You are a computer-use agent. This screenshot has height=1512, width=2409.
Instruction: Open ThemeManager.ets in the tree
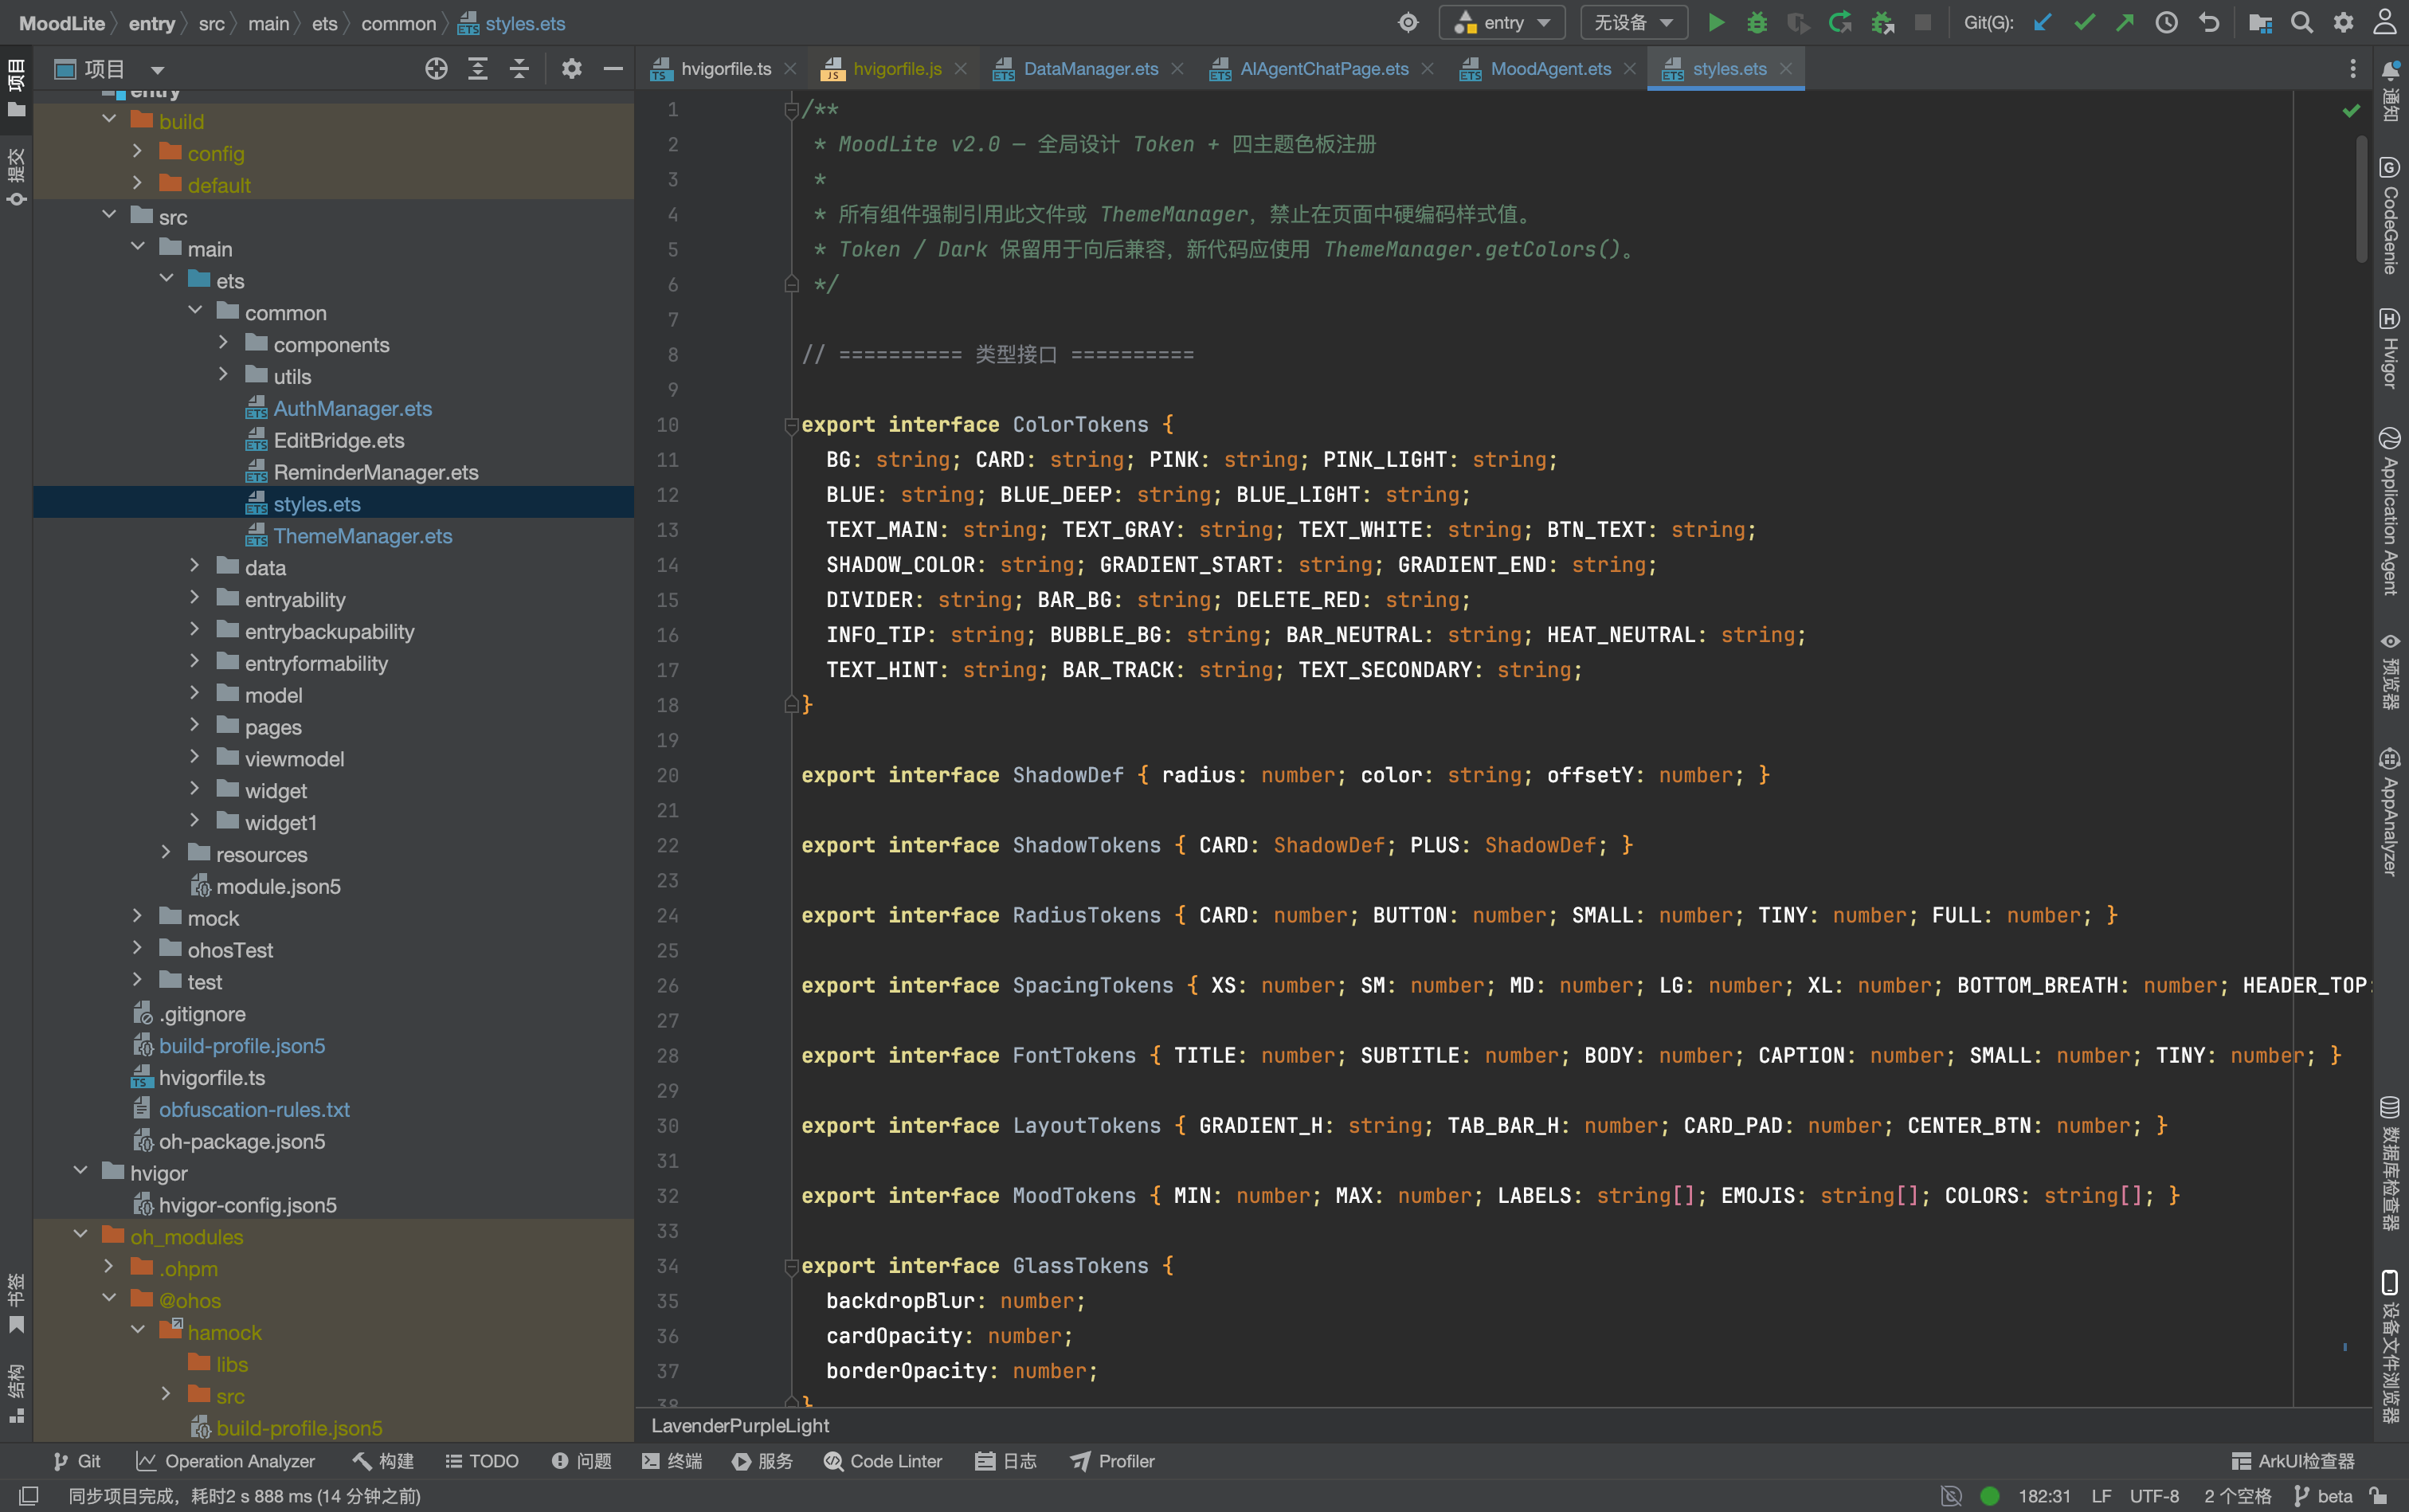pyautogui.click(x=362, y=536)
